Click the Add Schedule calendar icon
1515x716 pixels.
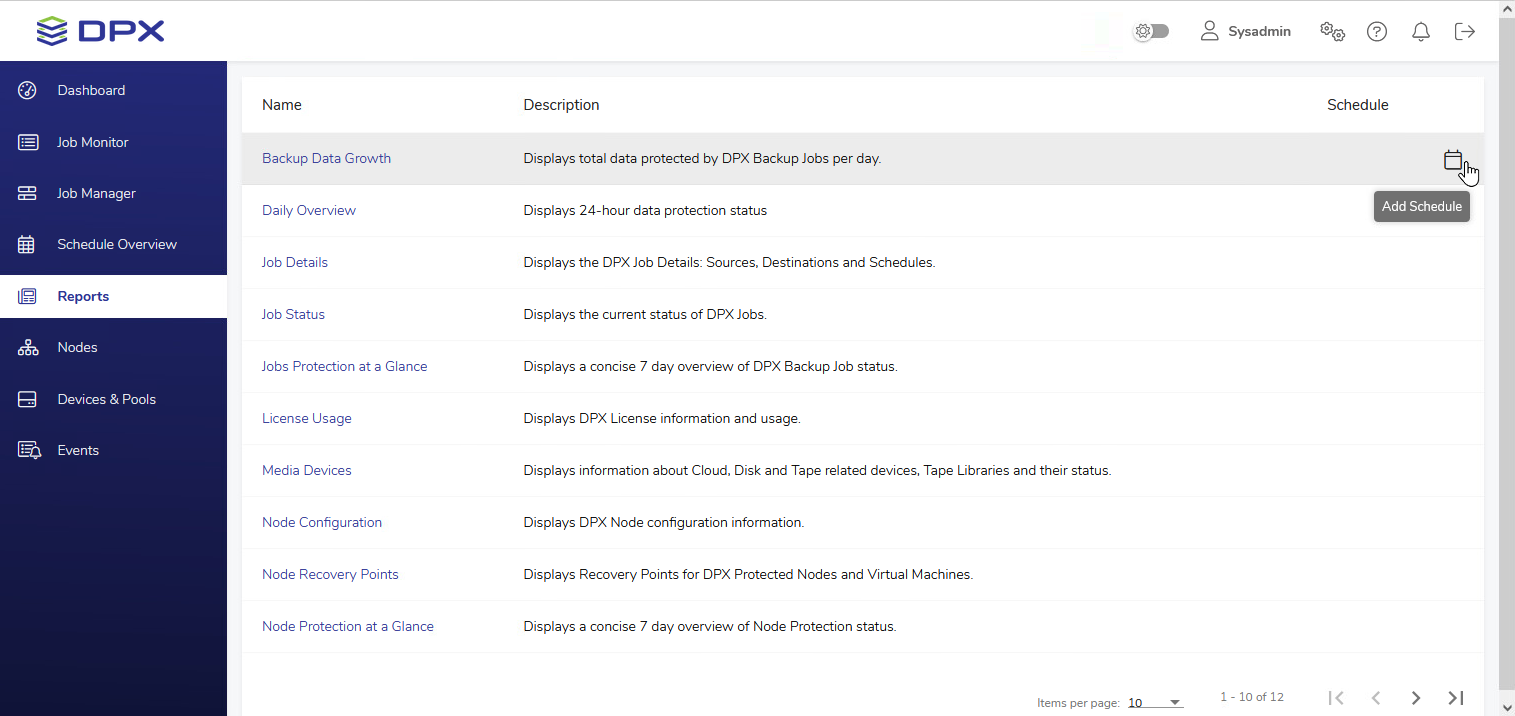tap(1452, 160)
